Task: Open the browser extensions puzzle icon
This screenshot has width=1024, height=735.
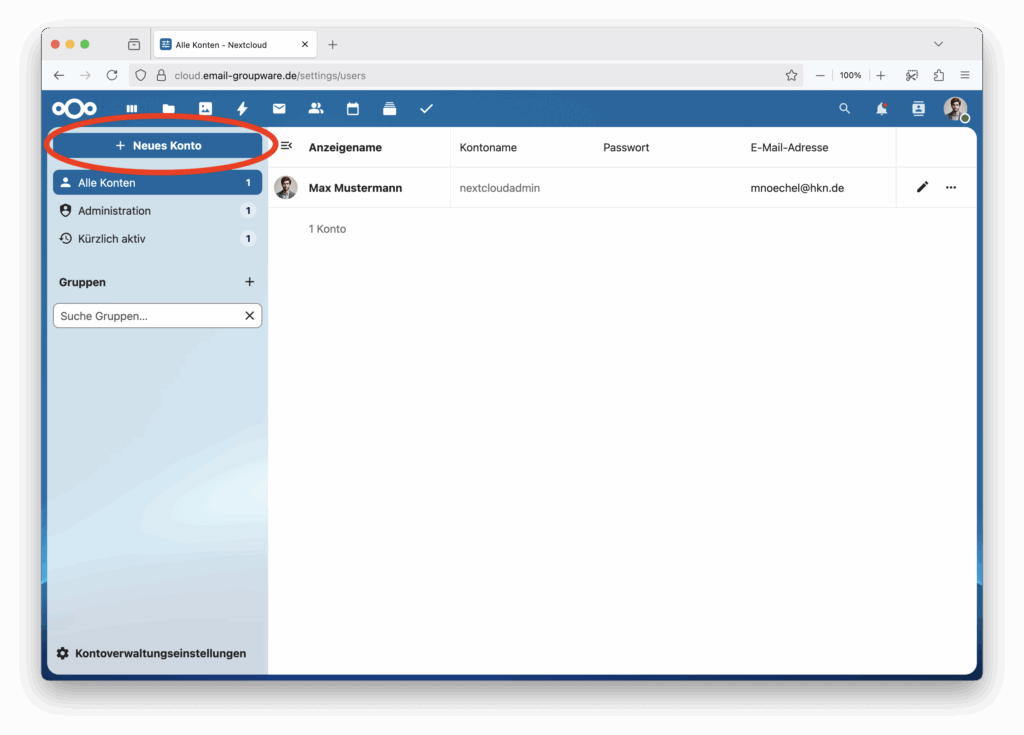Action: (x=938, y=75)
